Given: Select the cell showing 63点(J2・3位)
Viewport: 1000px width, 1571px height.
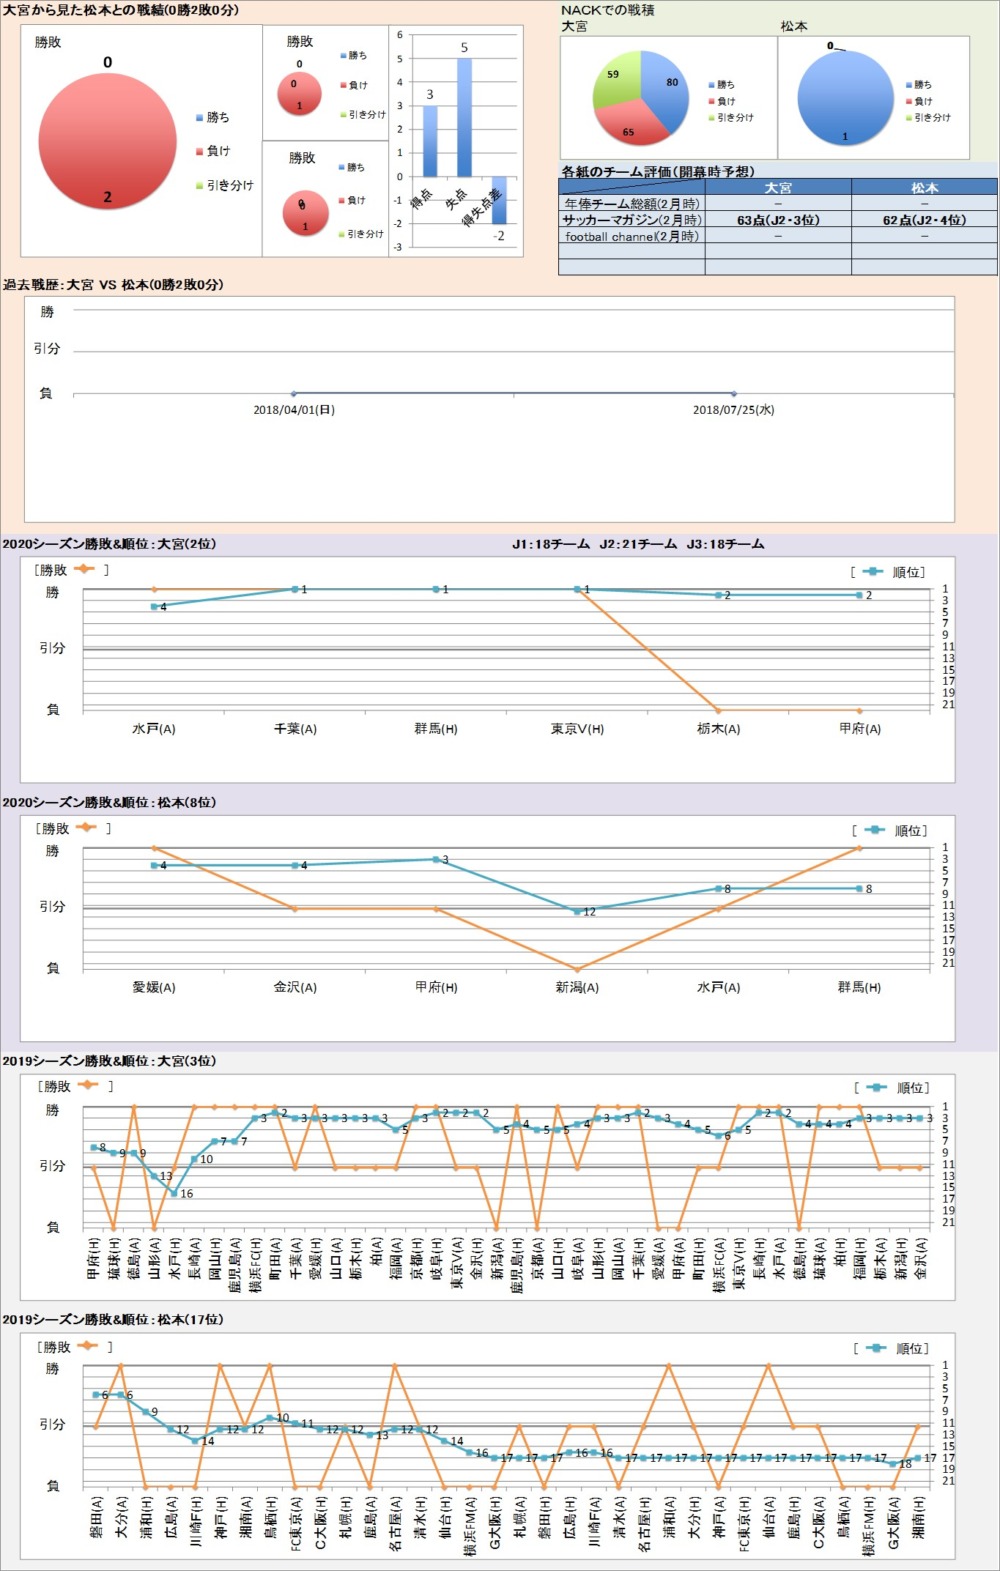Looking at the screenshot, I should 778,220.
